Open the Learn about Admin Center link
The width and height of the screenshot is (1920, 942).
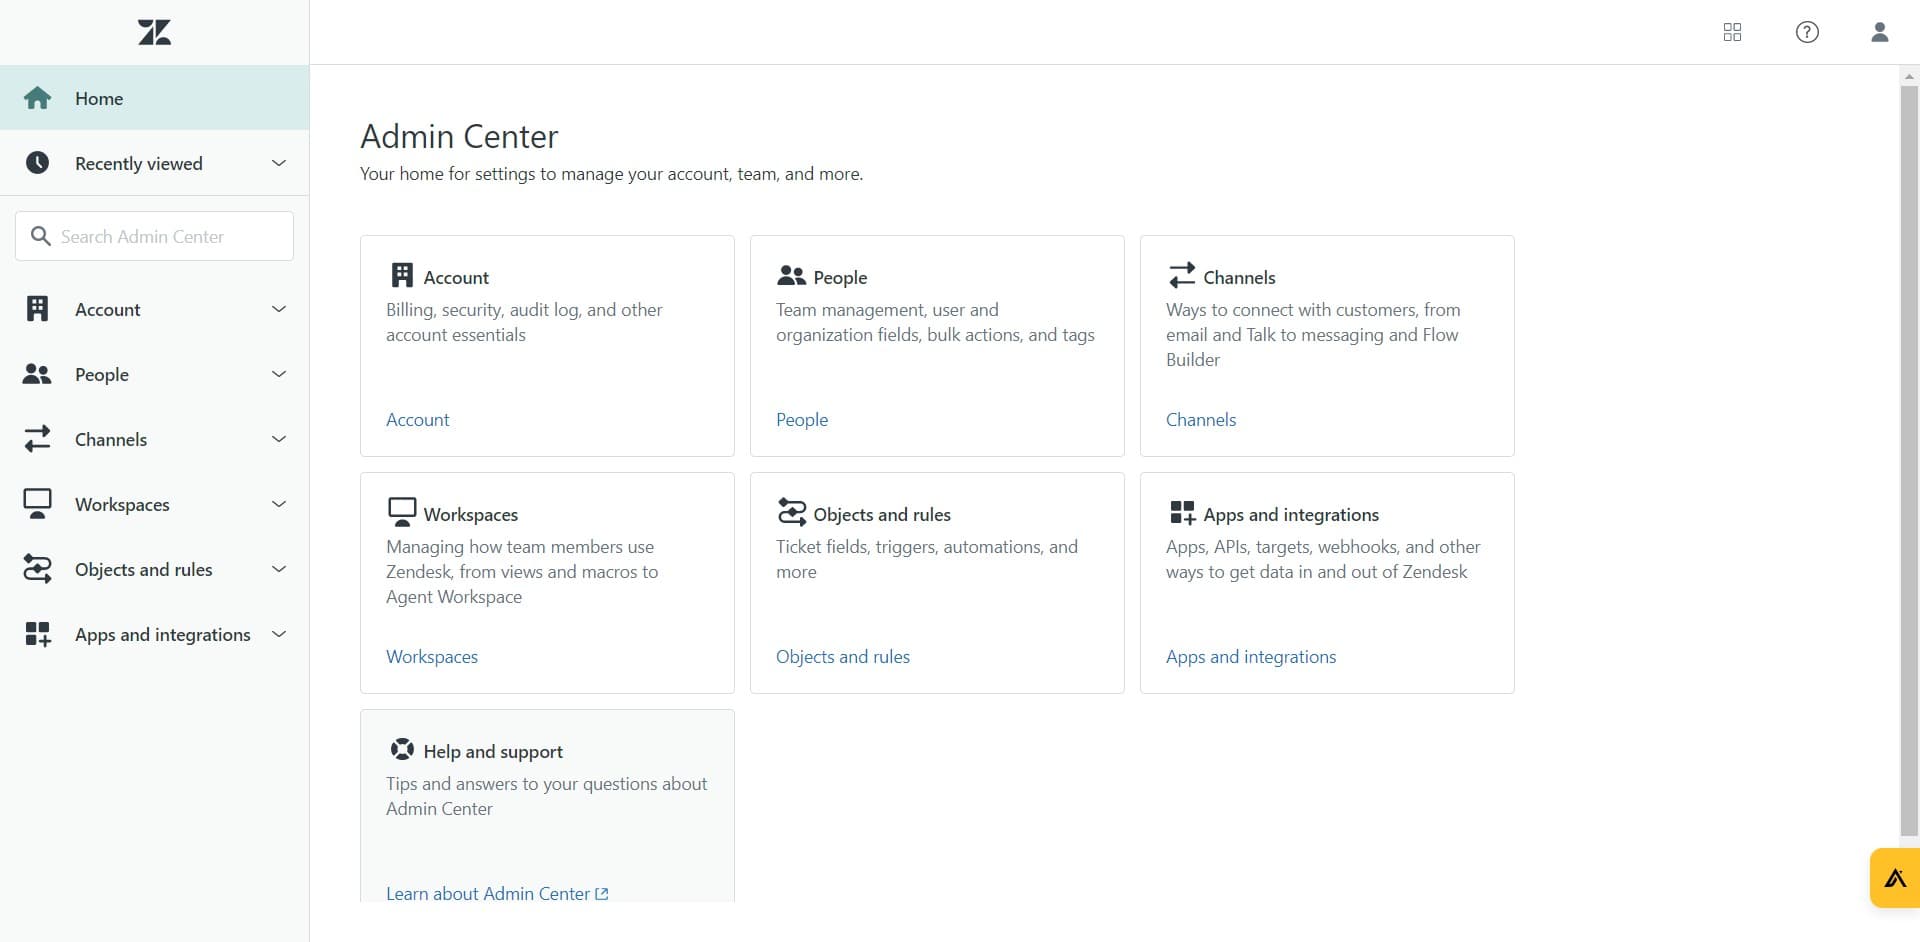(488, 893)
